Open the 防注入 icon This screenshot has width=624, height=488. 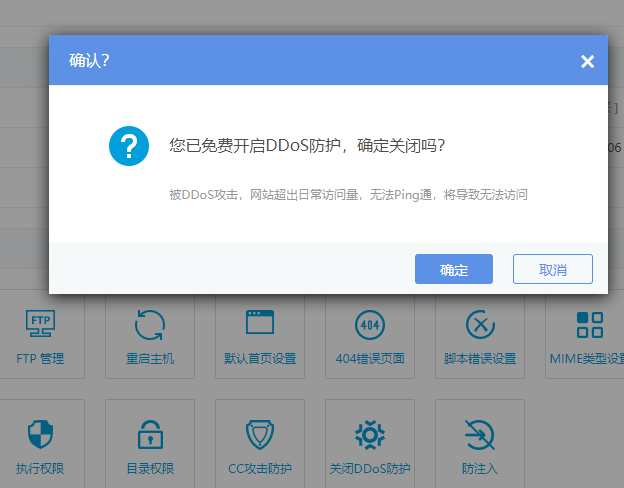[480, 434]
